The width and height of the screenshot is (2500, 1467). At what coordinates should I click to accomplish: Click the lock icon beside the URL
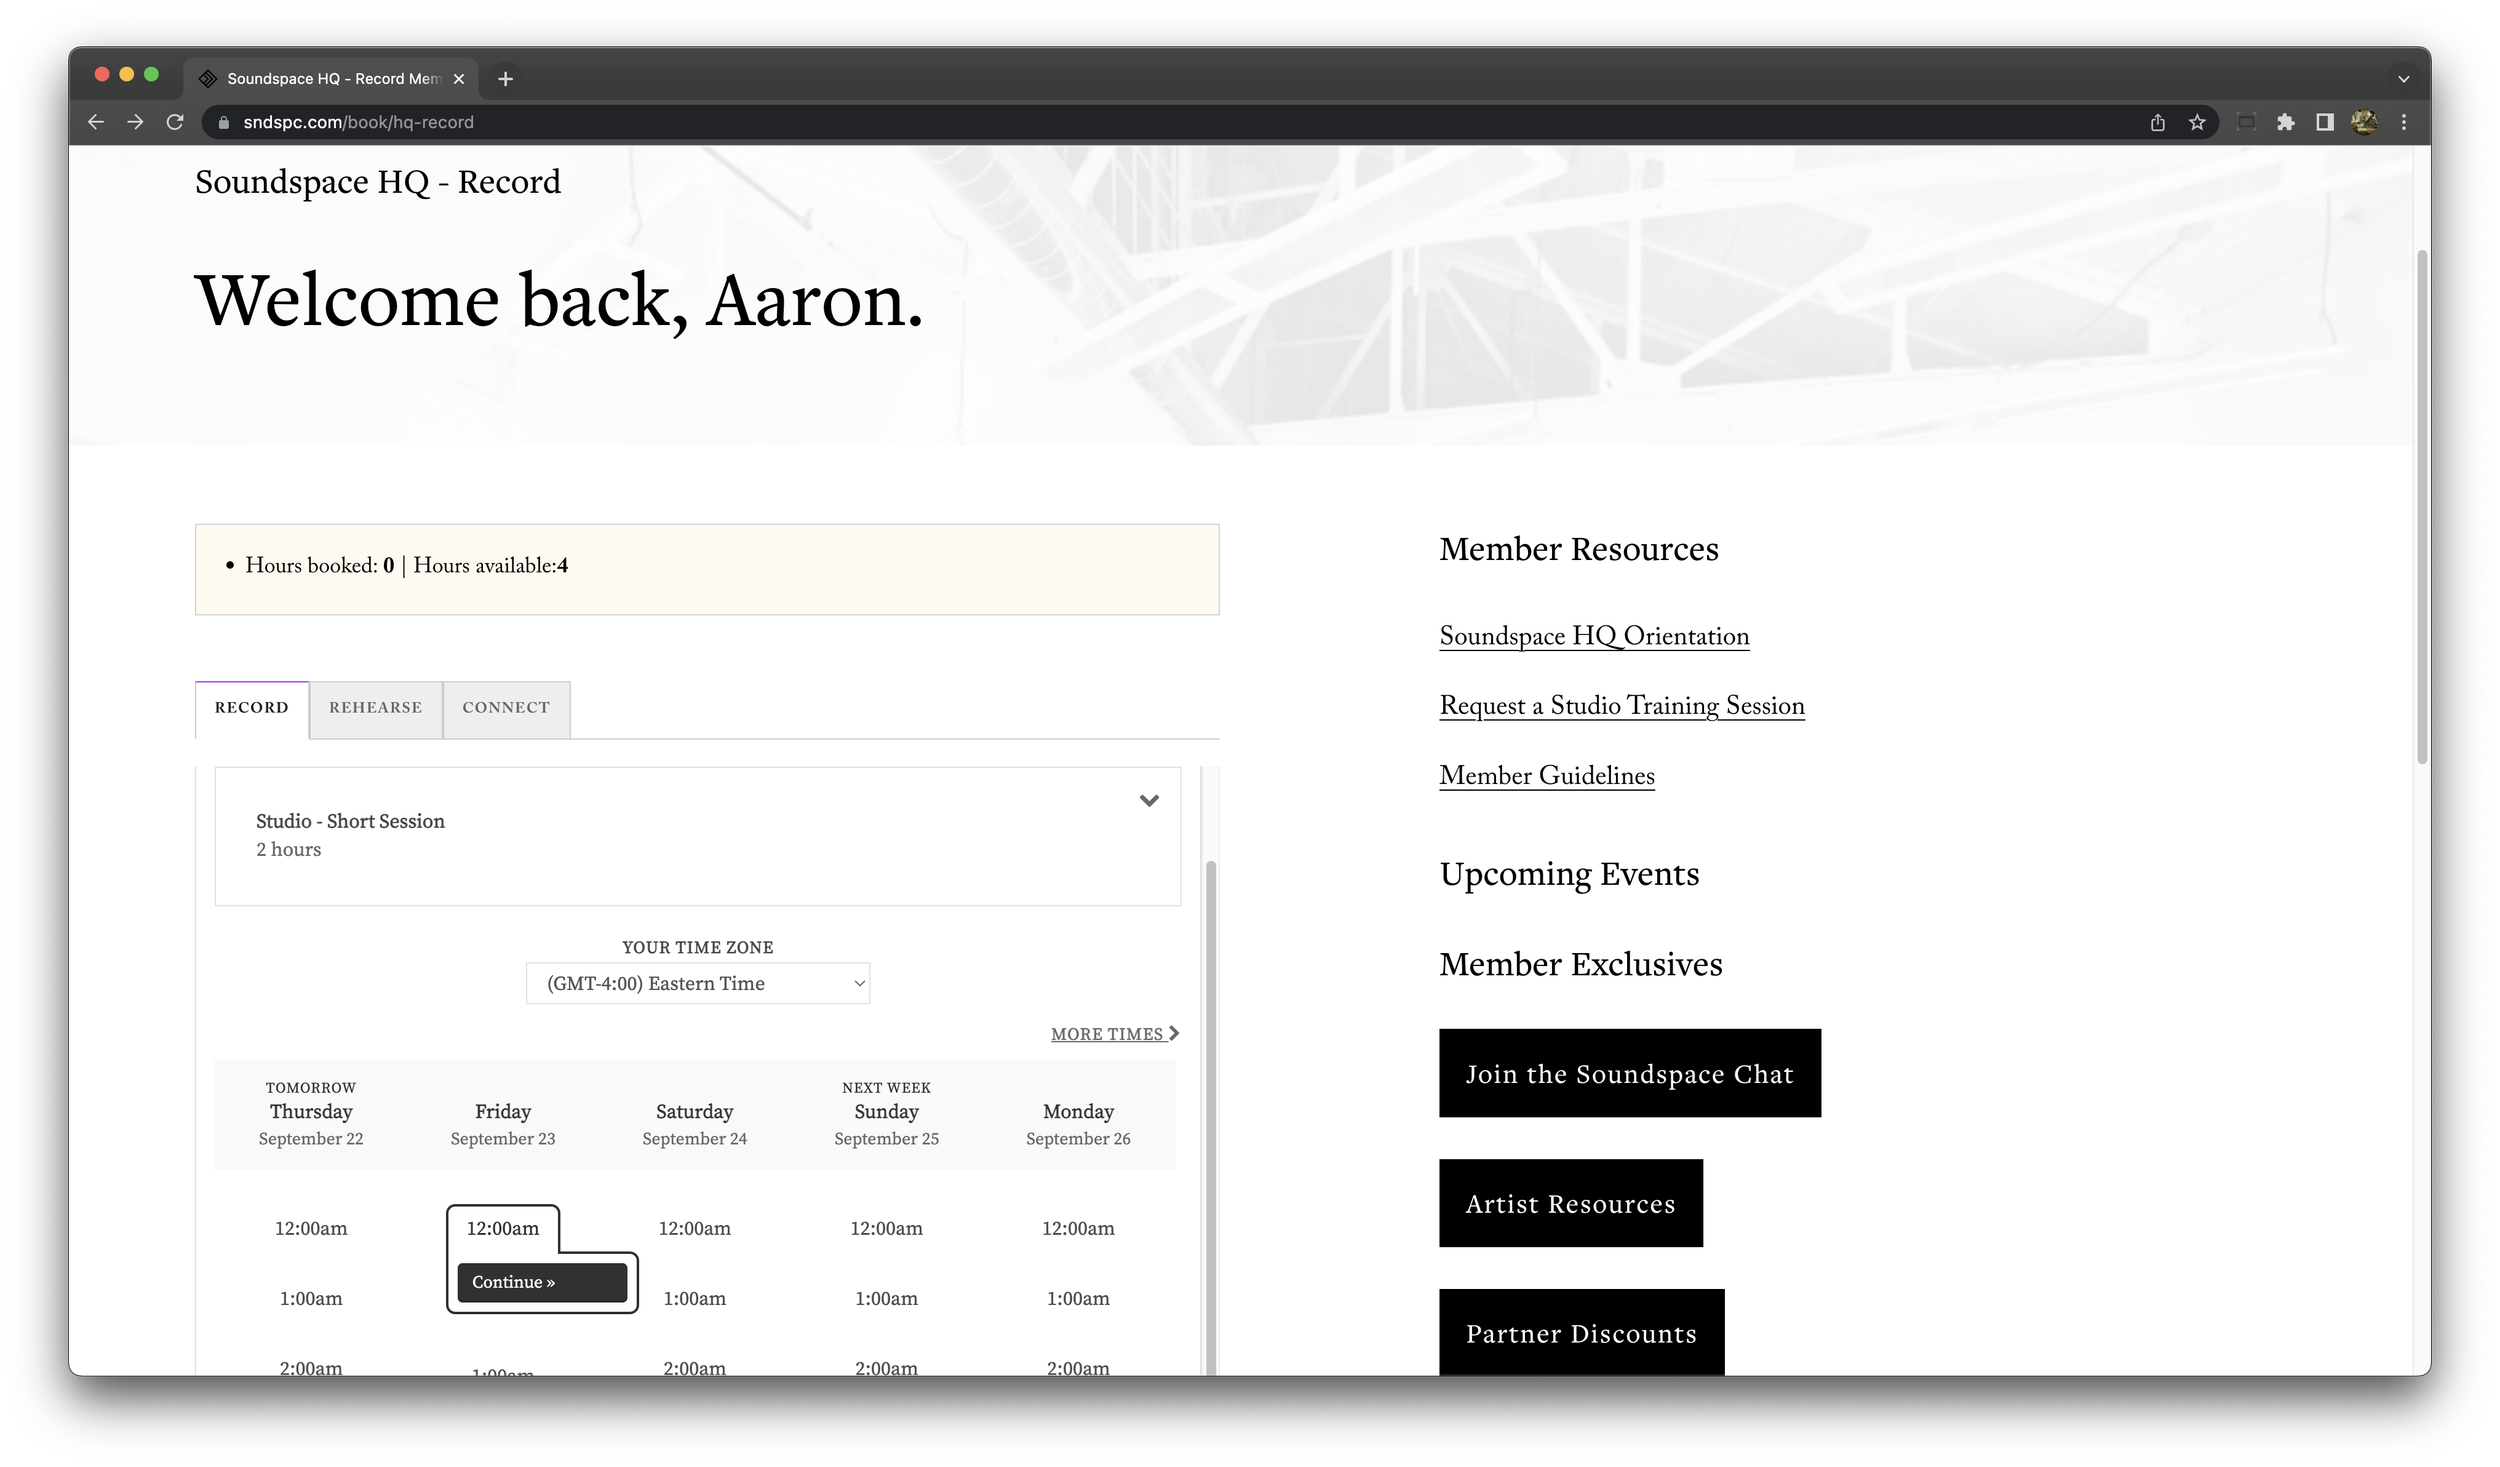pyautogui.click(x=224, y=122)
